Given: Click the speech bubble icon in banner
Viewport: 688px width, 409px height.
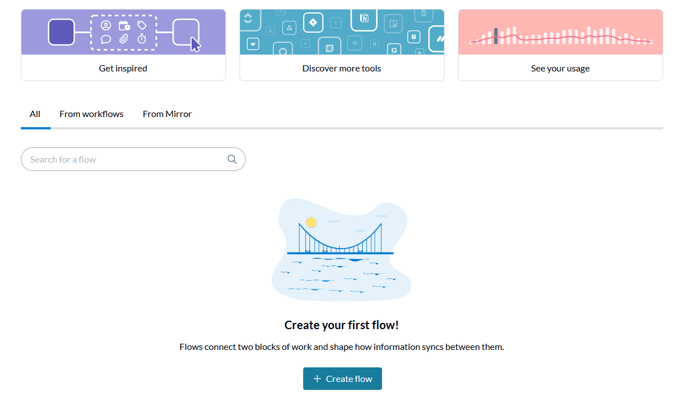Looking at the screenshot, I should click(x=106, y=39).
